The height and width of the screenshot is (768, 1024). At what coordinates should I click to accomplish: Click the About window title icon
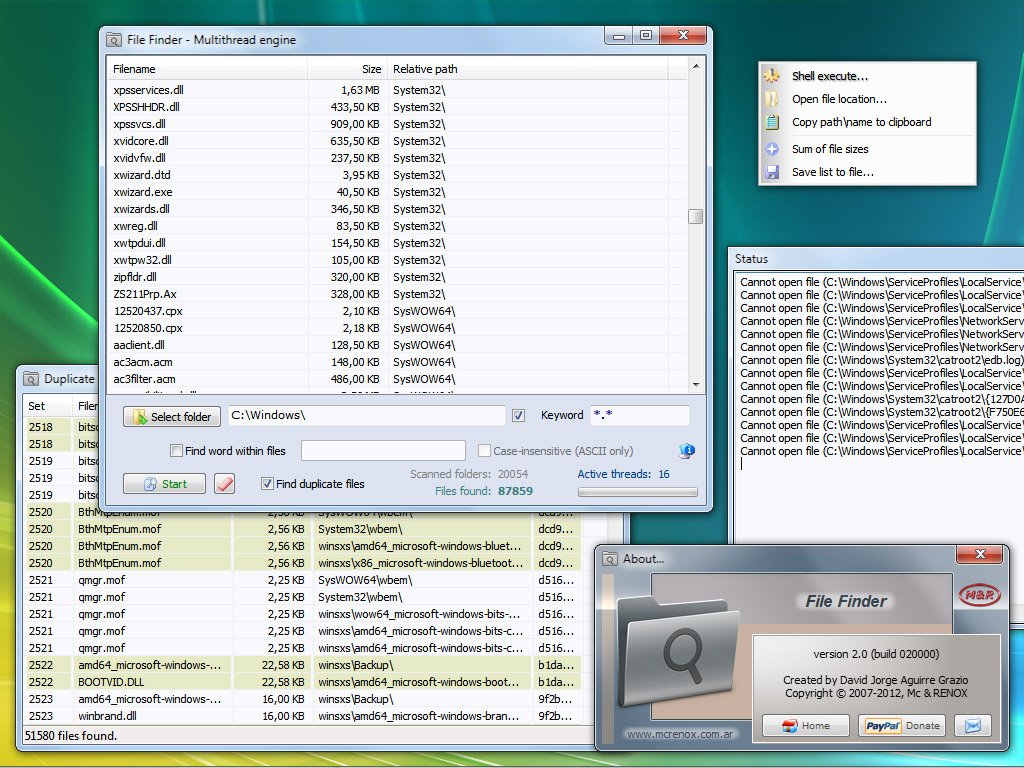609,559
